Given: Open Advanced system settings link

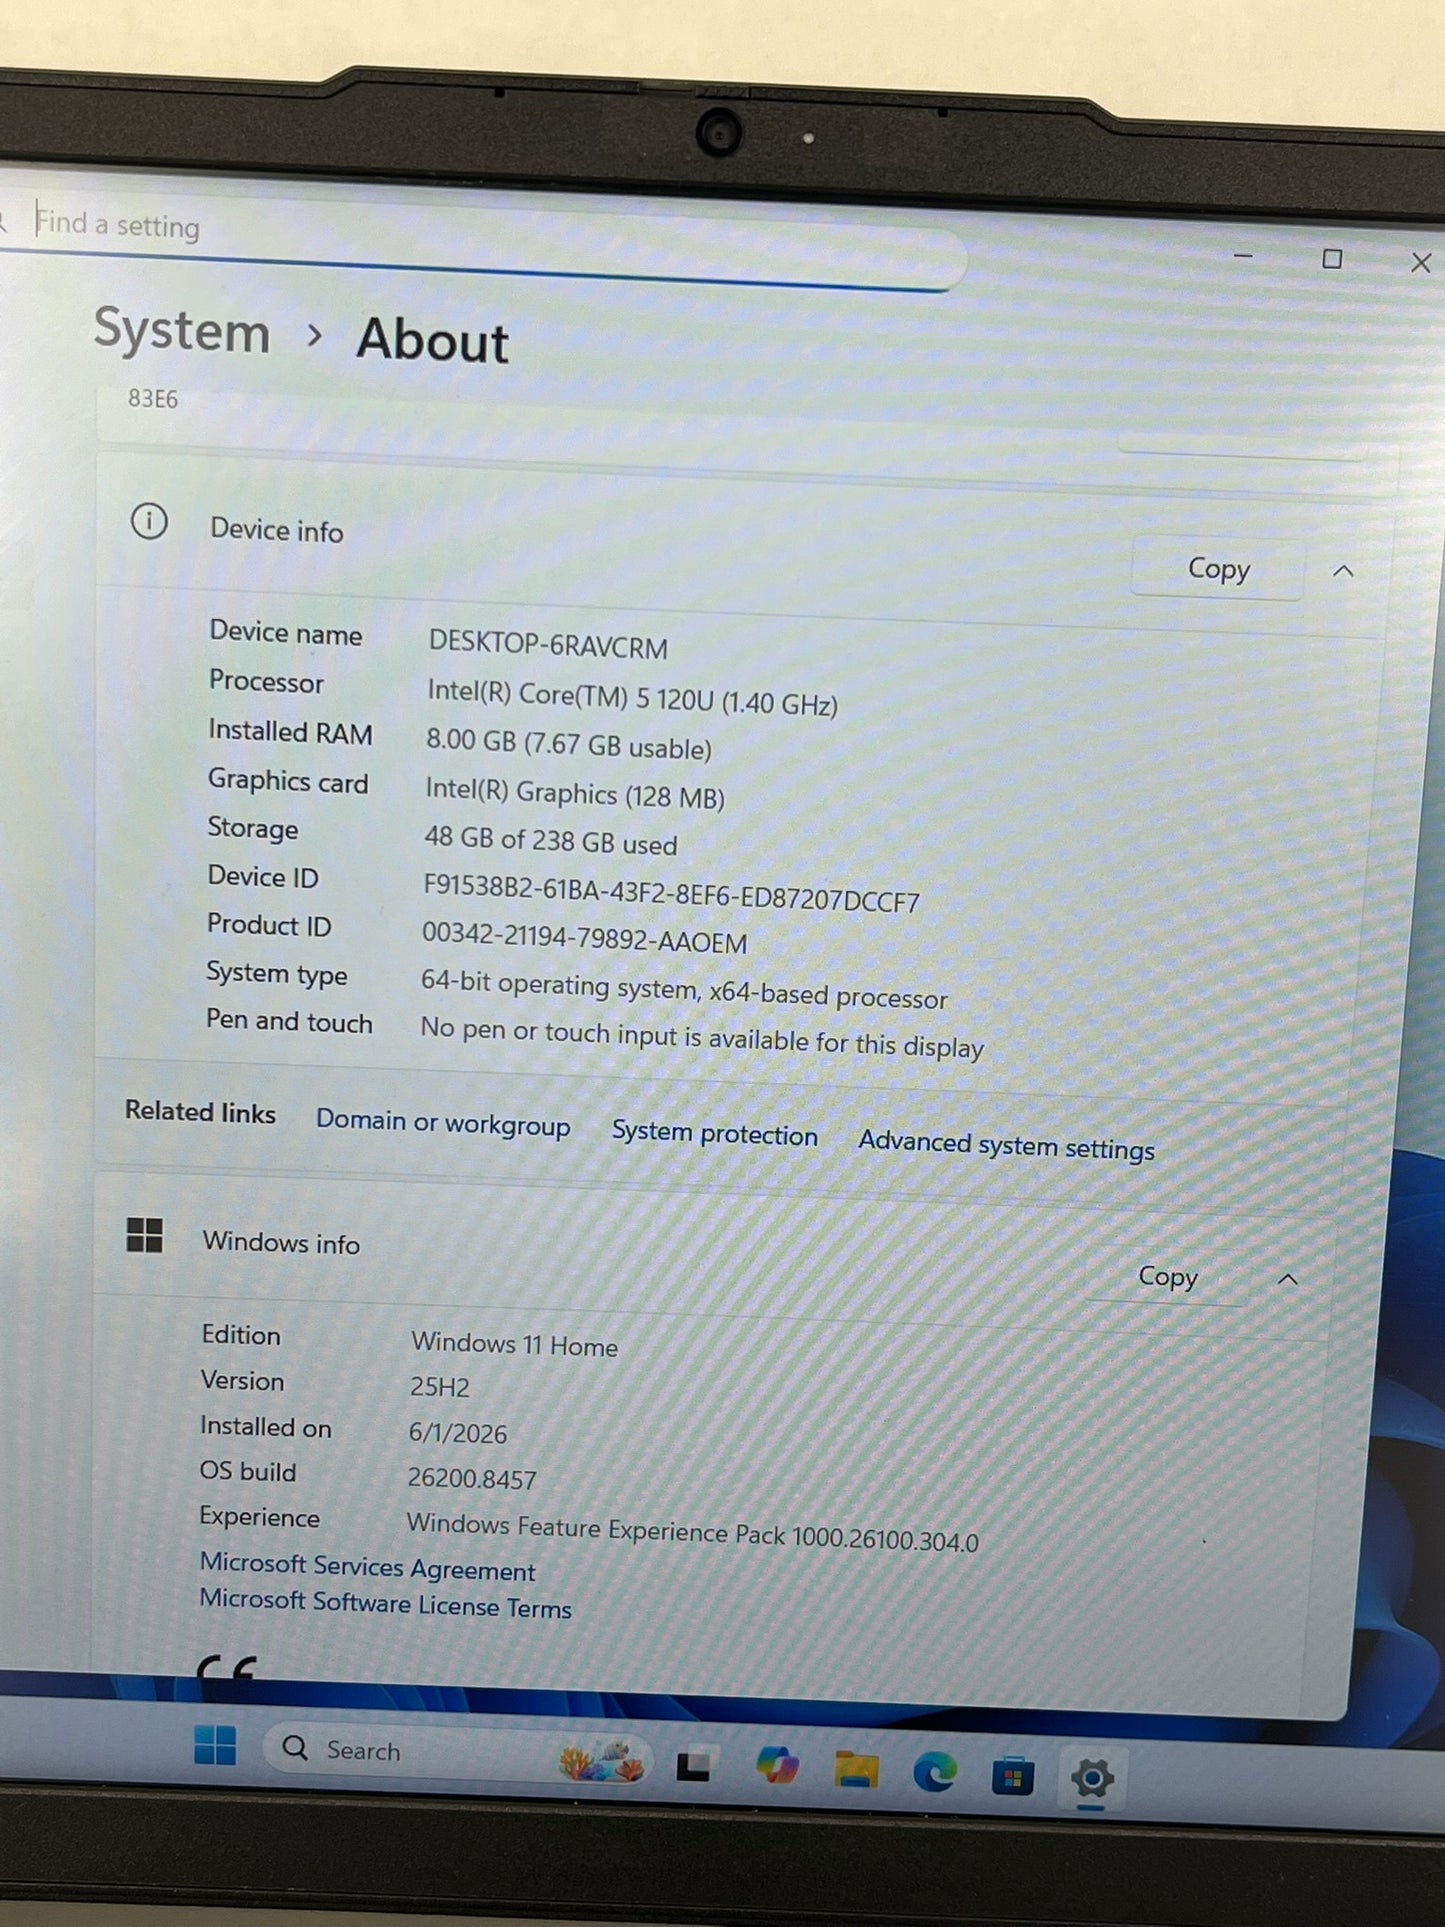Looking at the screenshot, I should (1006, 1144).
